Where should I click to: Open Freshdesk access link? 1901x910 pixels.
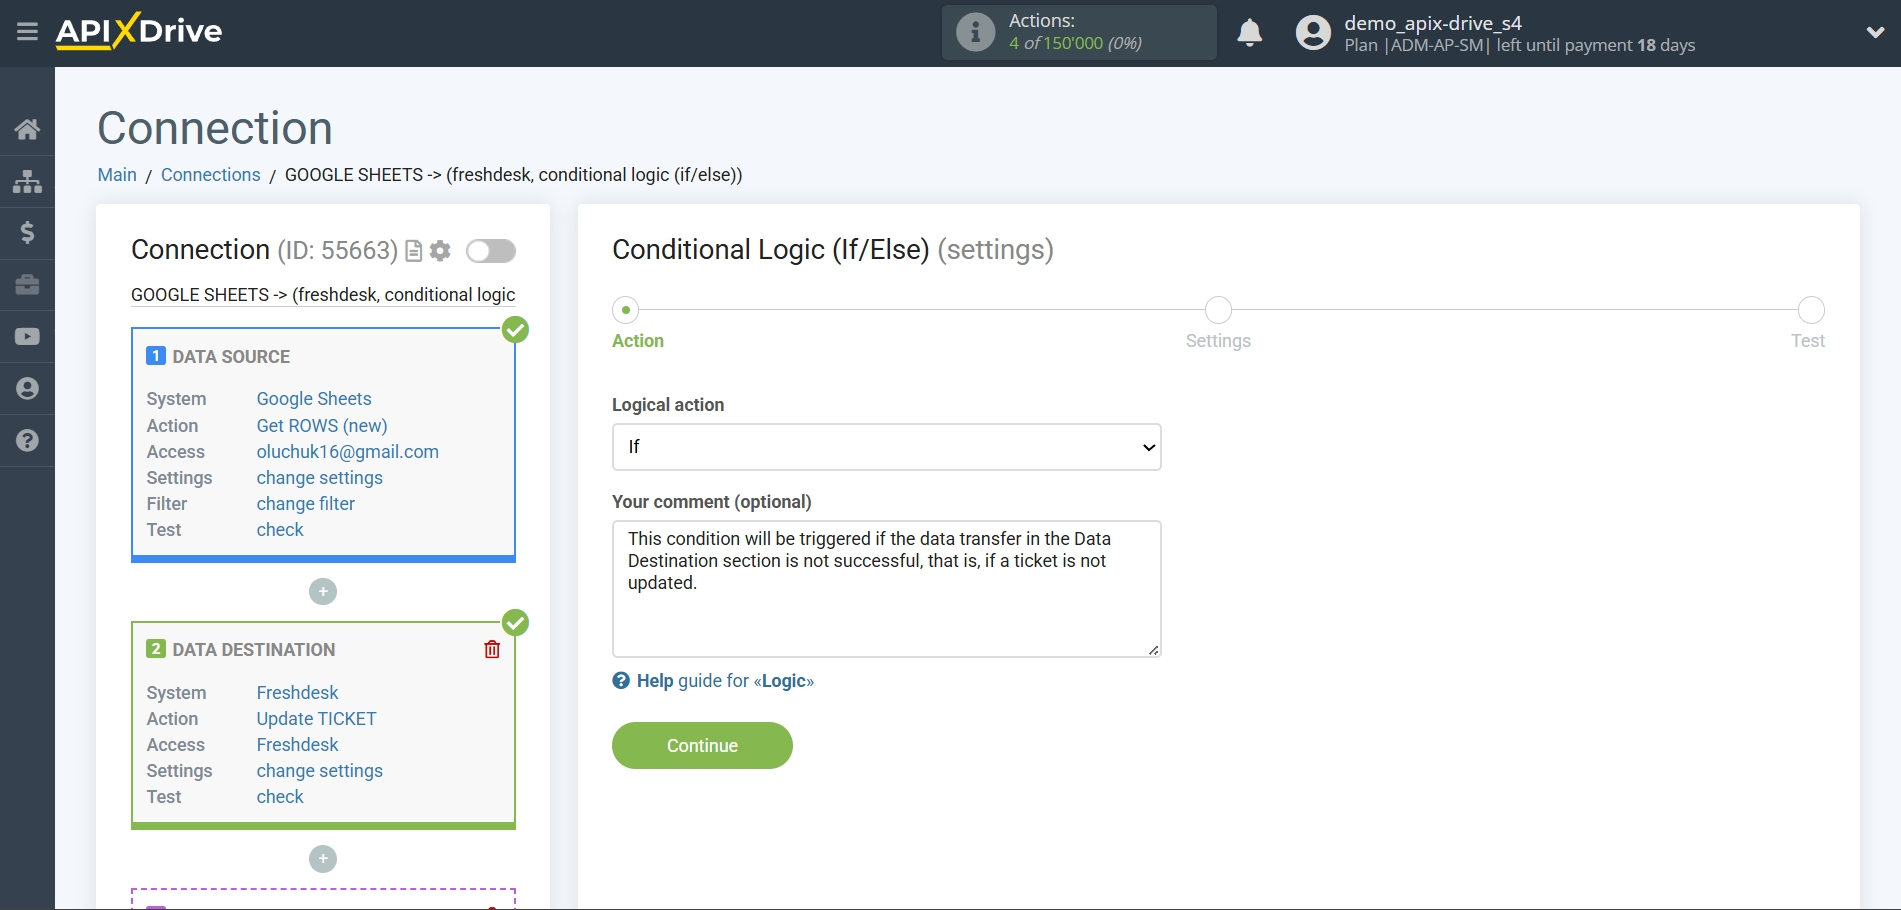coord(298,745)
